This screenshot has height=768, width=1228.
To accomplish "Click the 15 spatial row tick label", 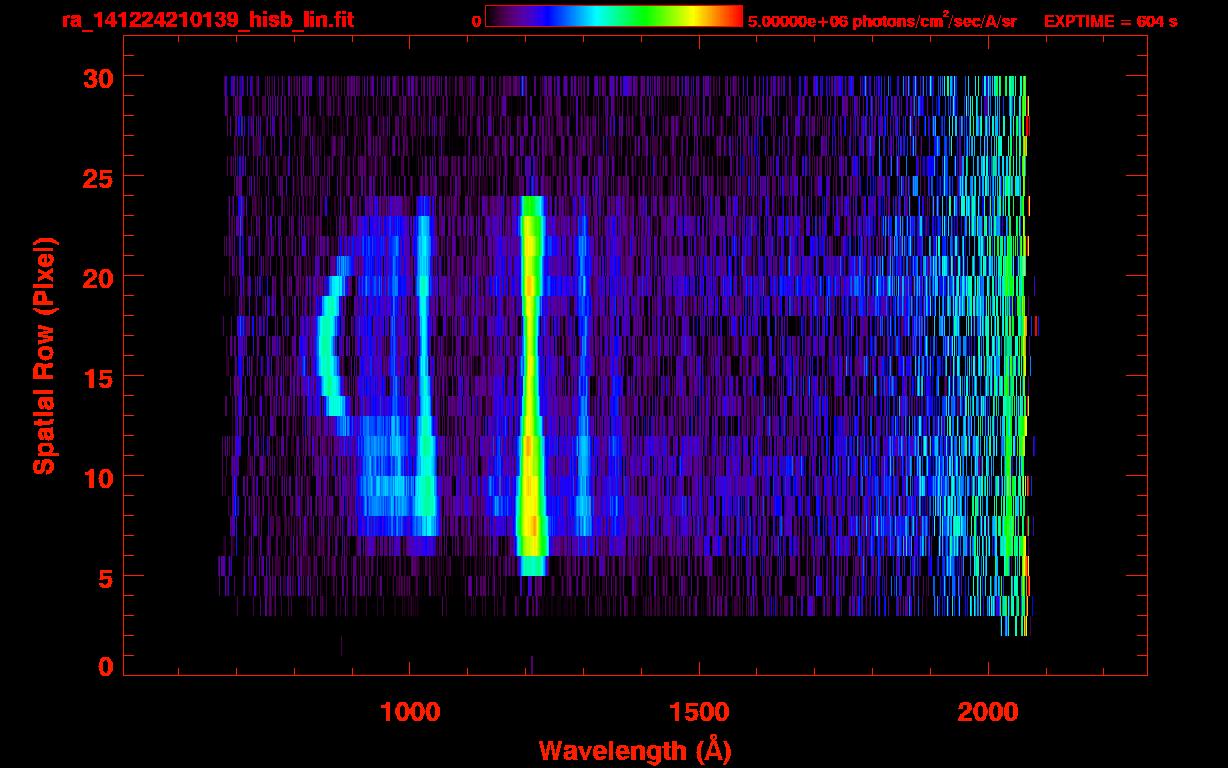I will (x=97, y=377).
